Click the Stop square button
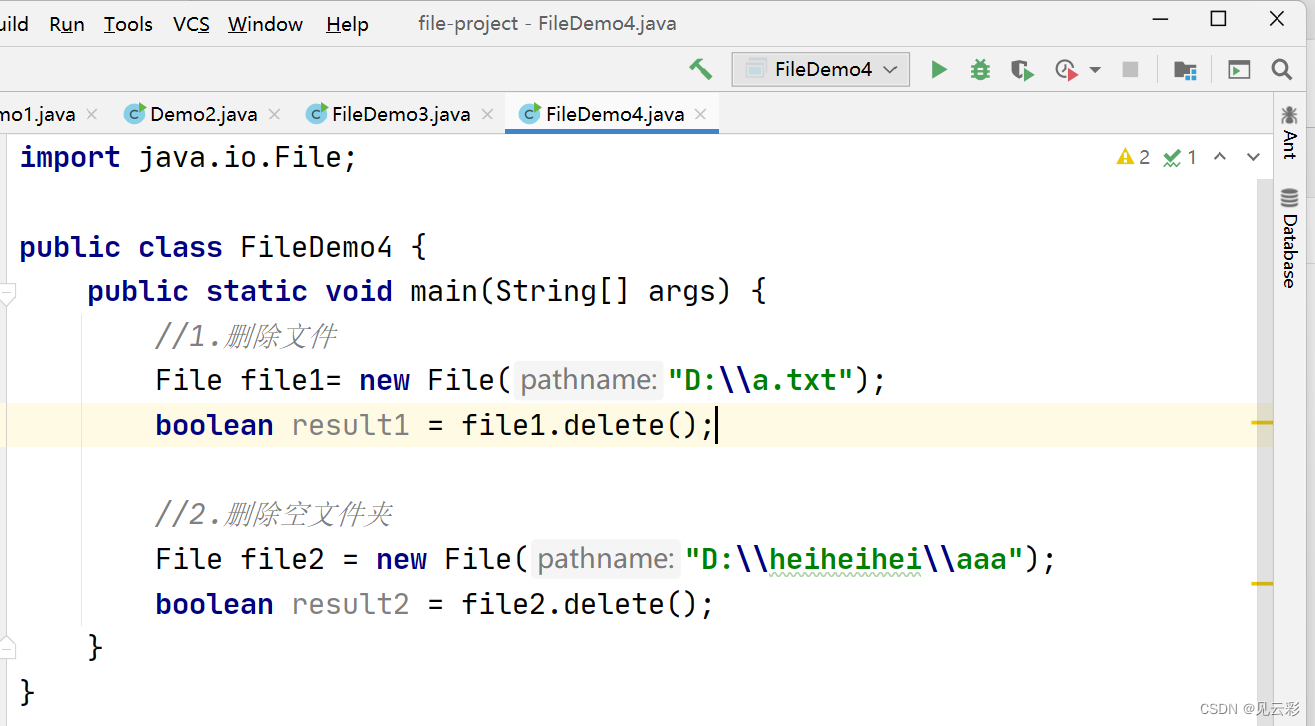Screen dimensions: 1315x726 (x=1130, y=69)
